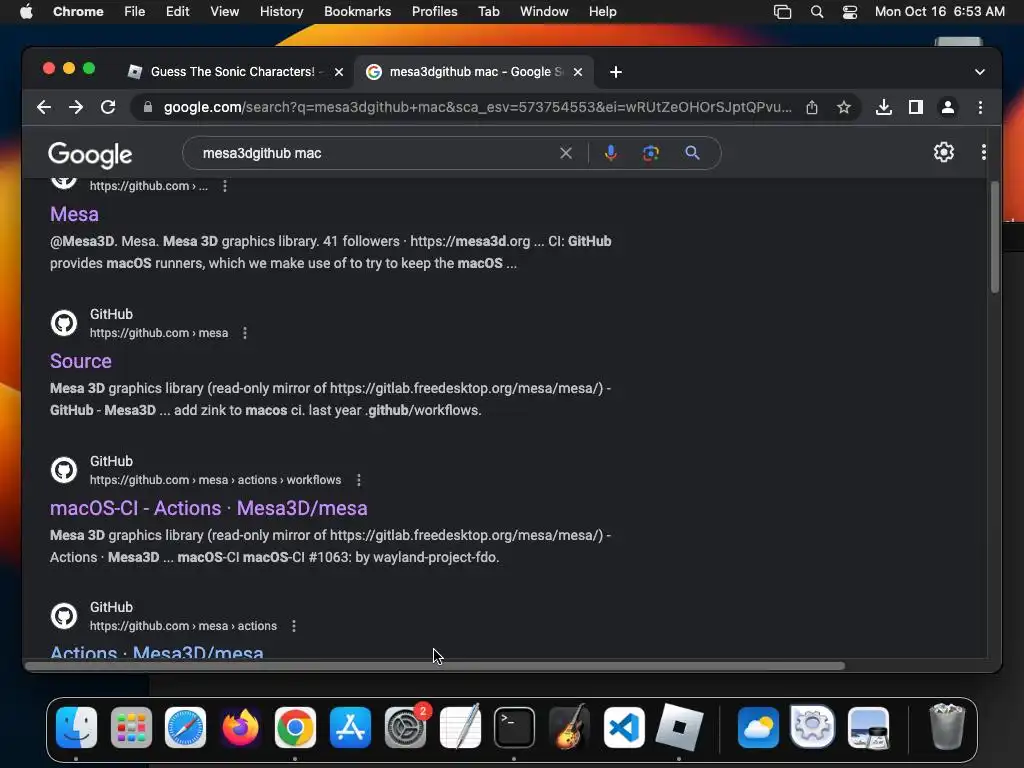Open the Chrome profile icon
Viewport: 1024px width, 768px height.
click(948, 107)
